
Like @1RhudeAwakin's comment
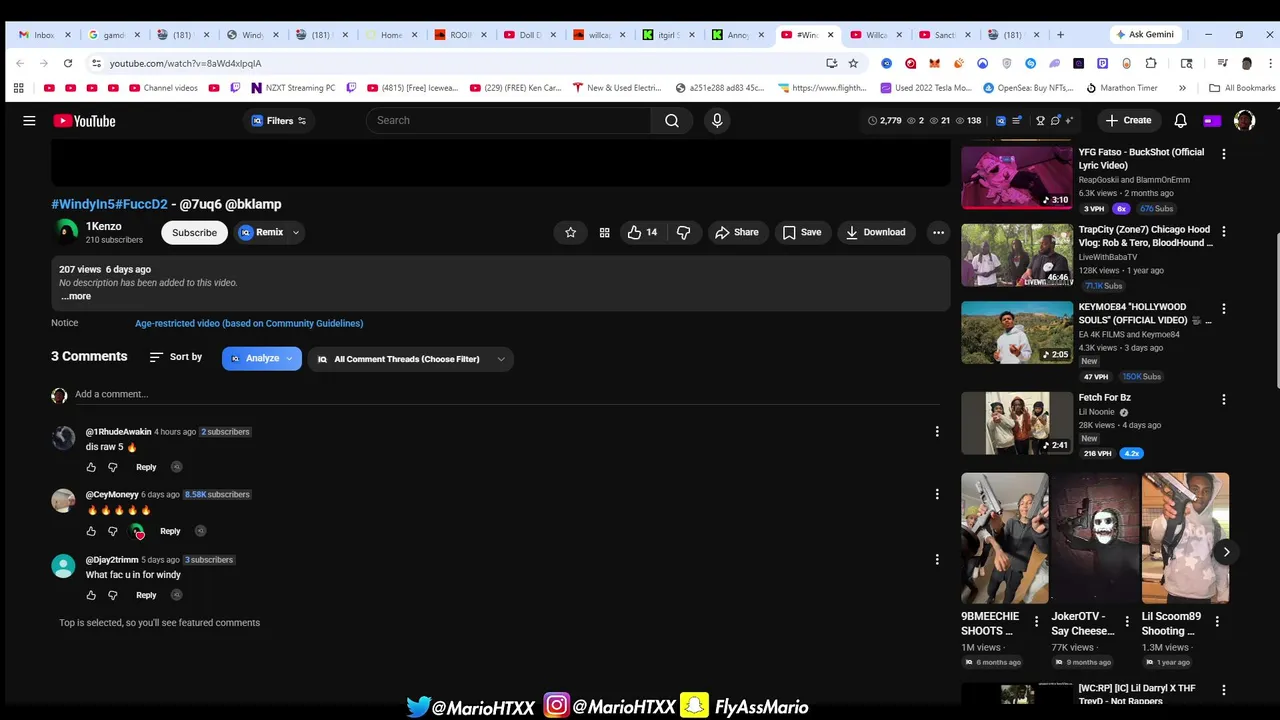[x=91, y=467]
